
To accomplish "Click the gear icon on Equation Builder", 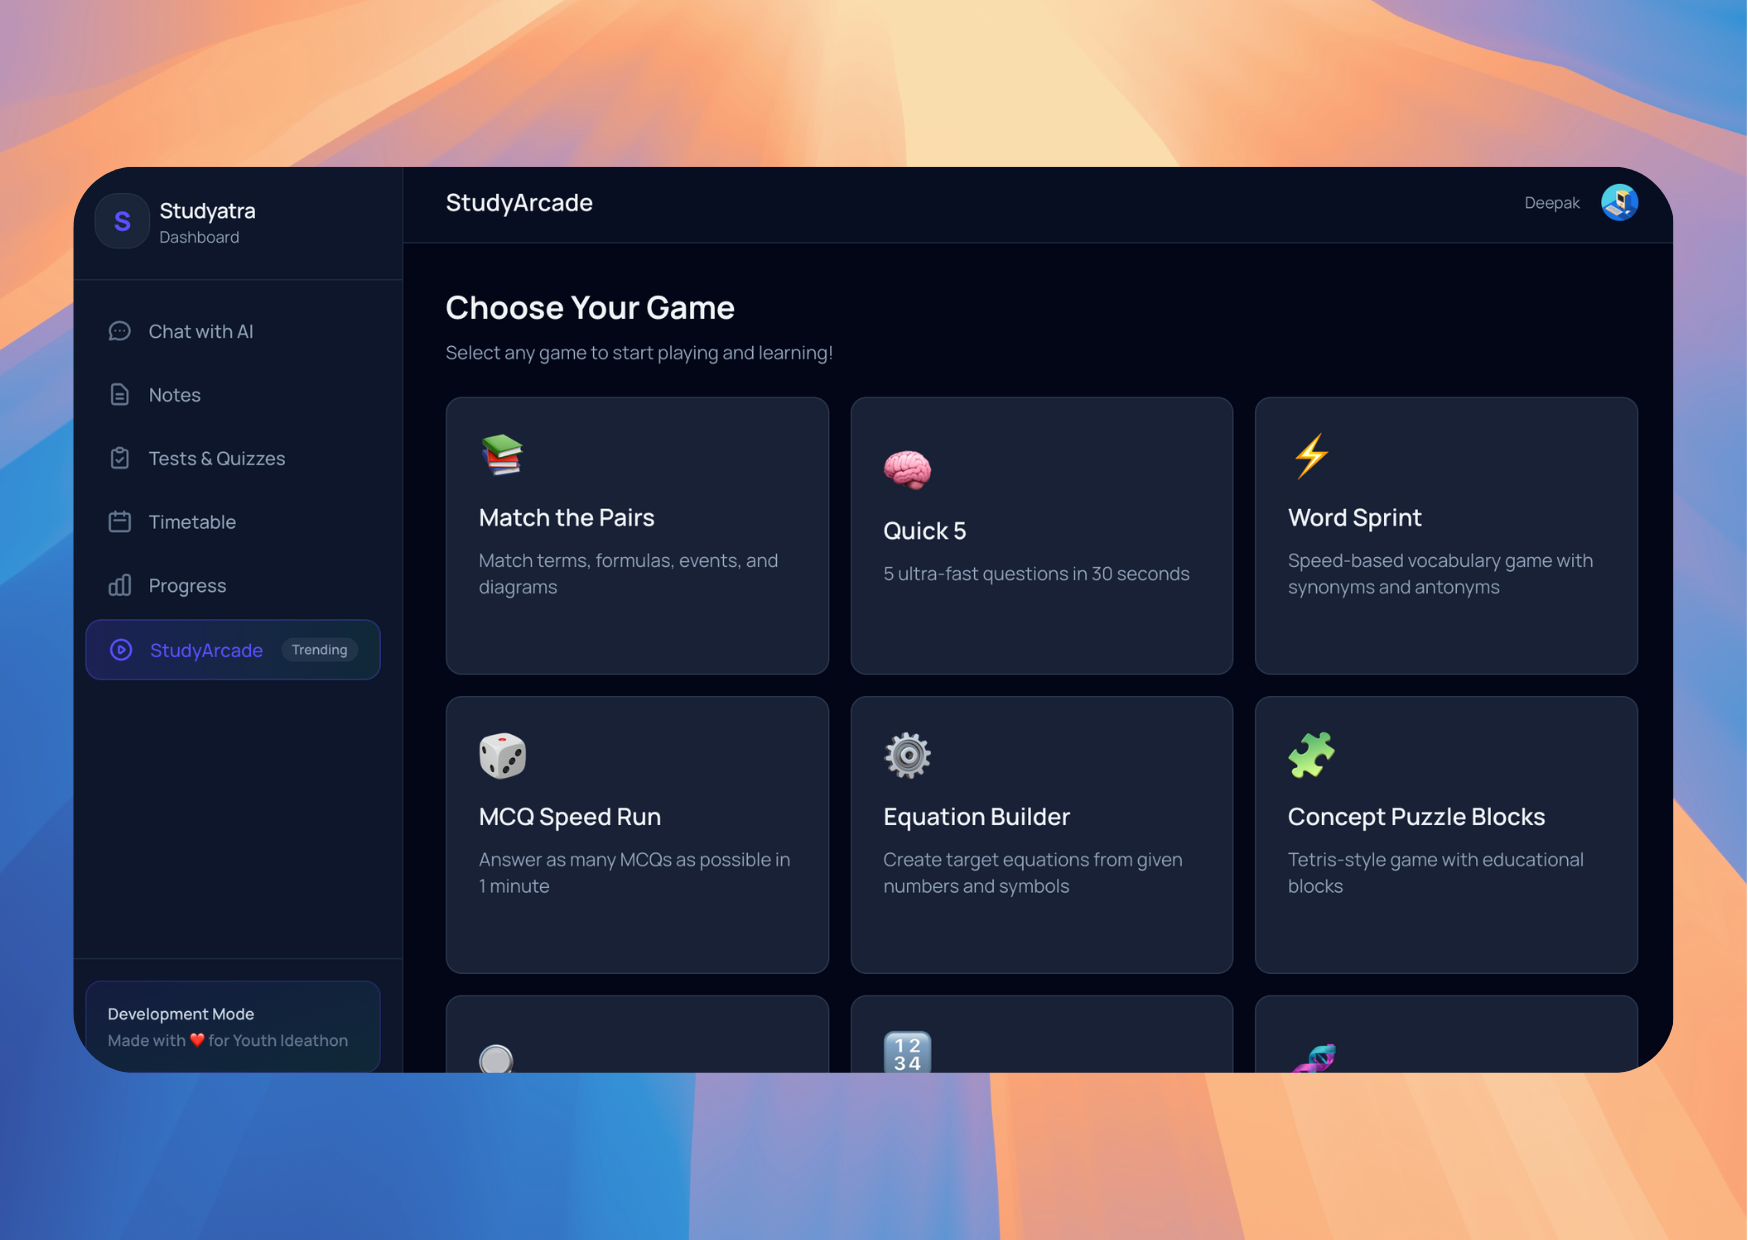I will coord(907,756).
